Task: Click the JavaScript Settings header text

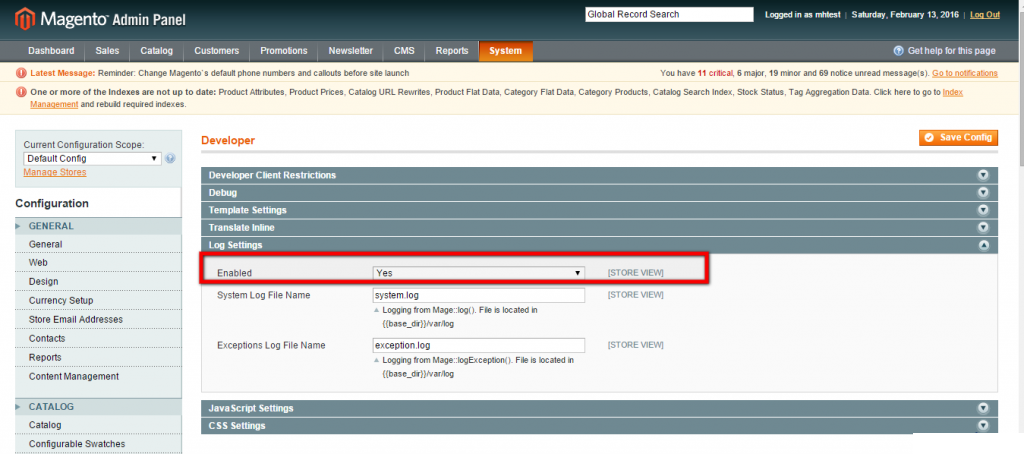Action: (251, 408)
